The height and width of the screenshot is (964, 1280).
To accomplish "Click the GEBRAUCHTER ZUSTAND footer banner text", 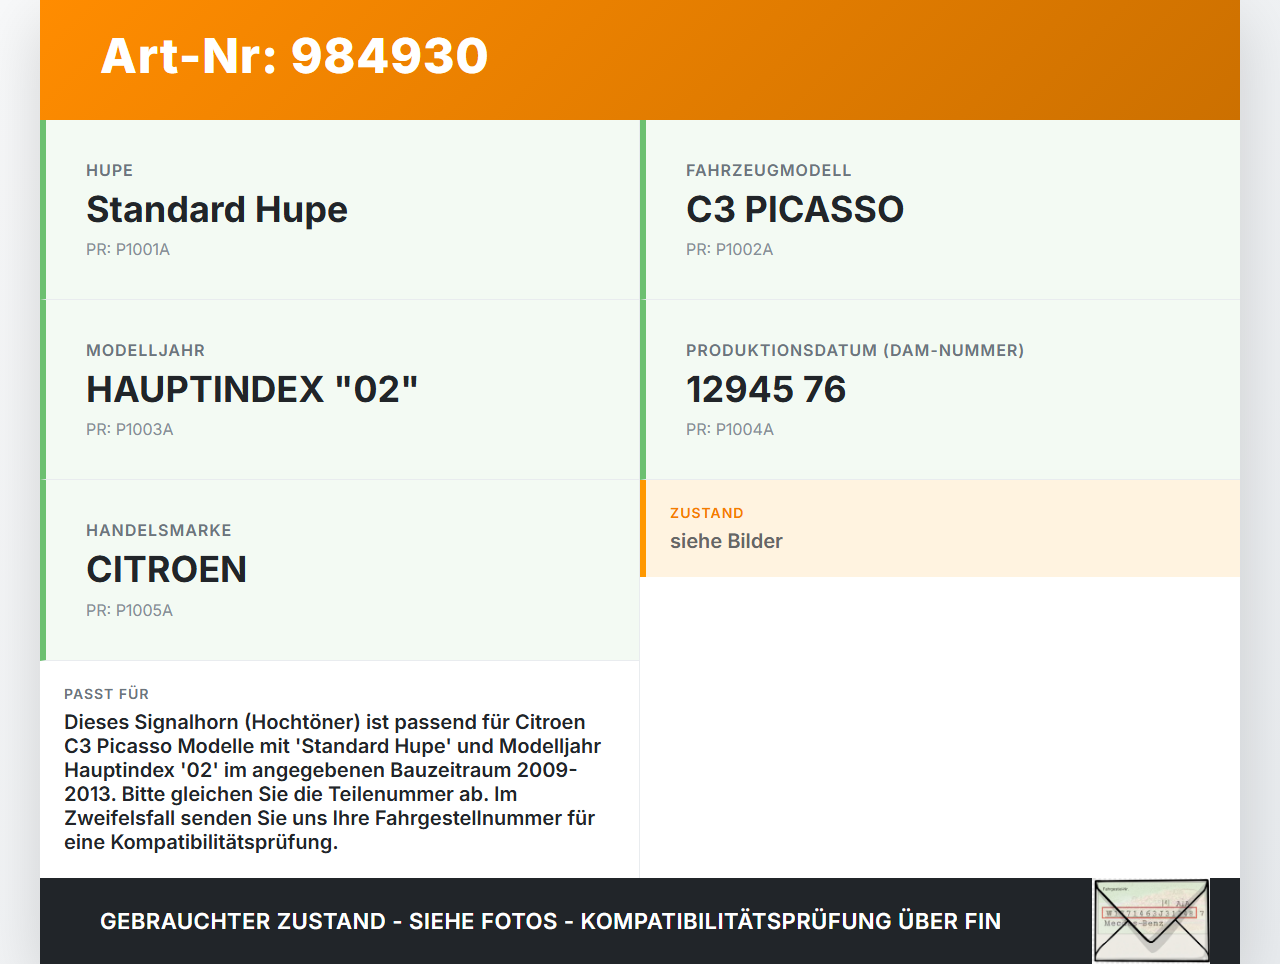I will 550,921.
